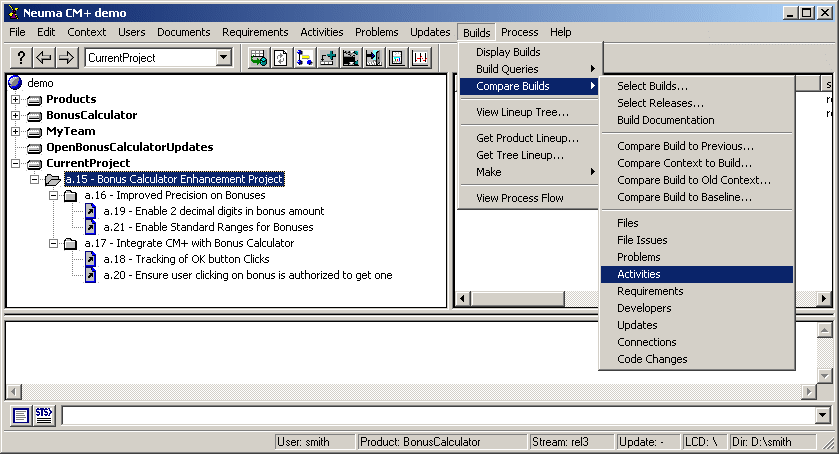Choose View Process Flow entry
Viewport: 839px width, 454px height.
(529, 198)
